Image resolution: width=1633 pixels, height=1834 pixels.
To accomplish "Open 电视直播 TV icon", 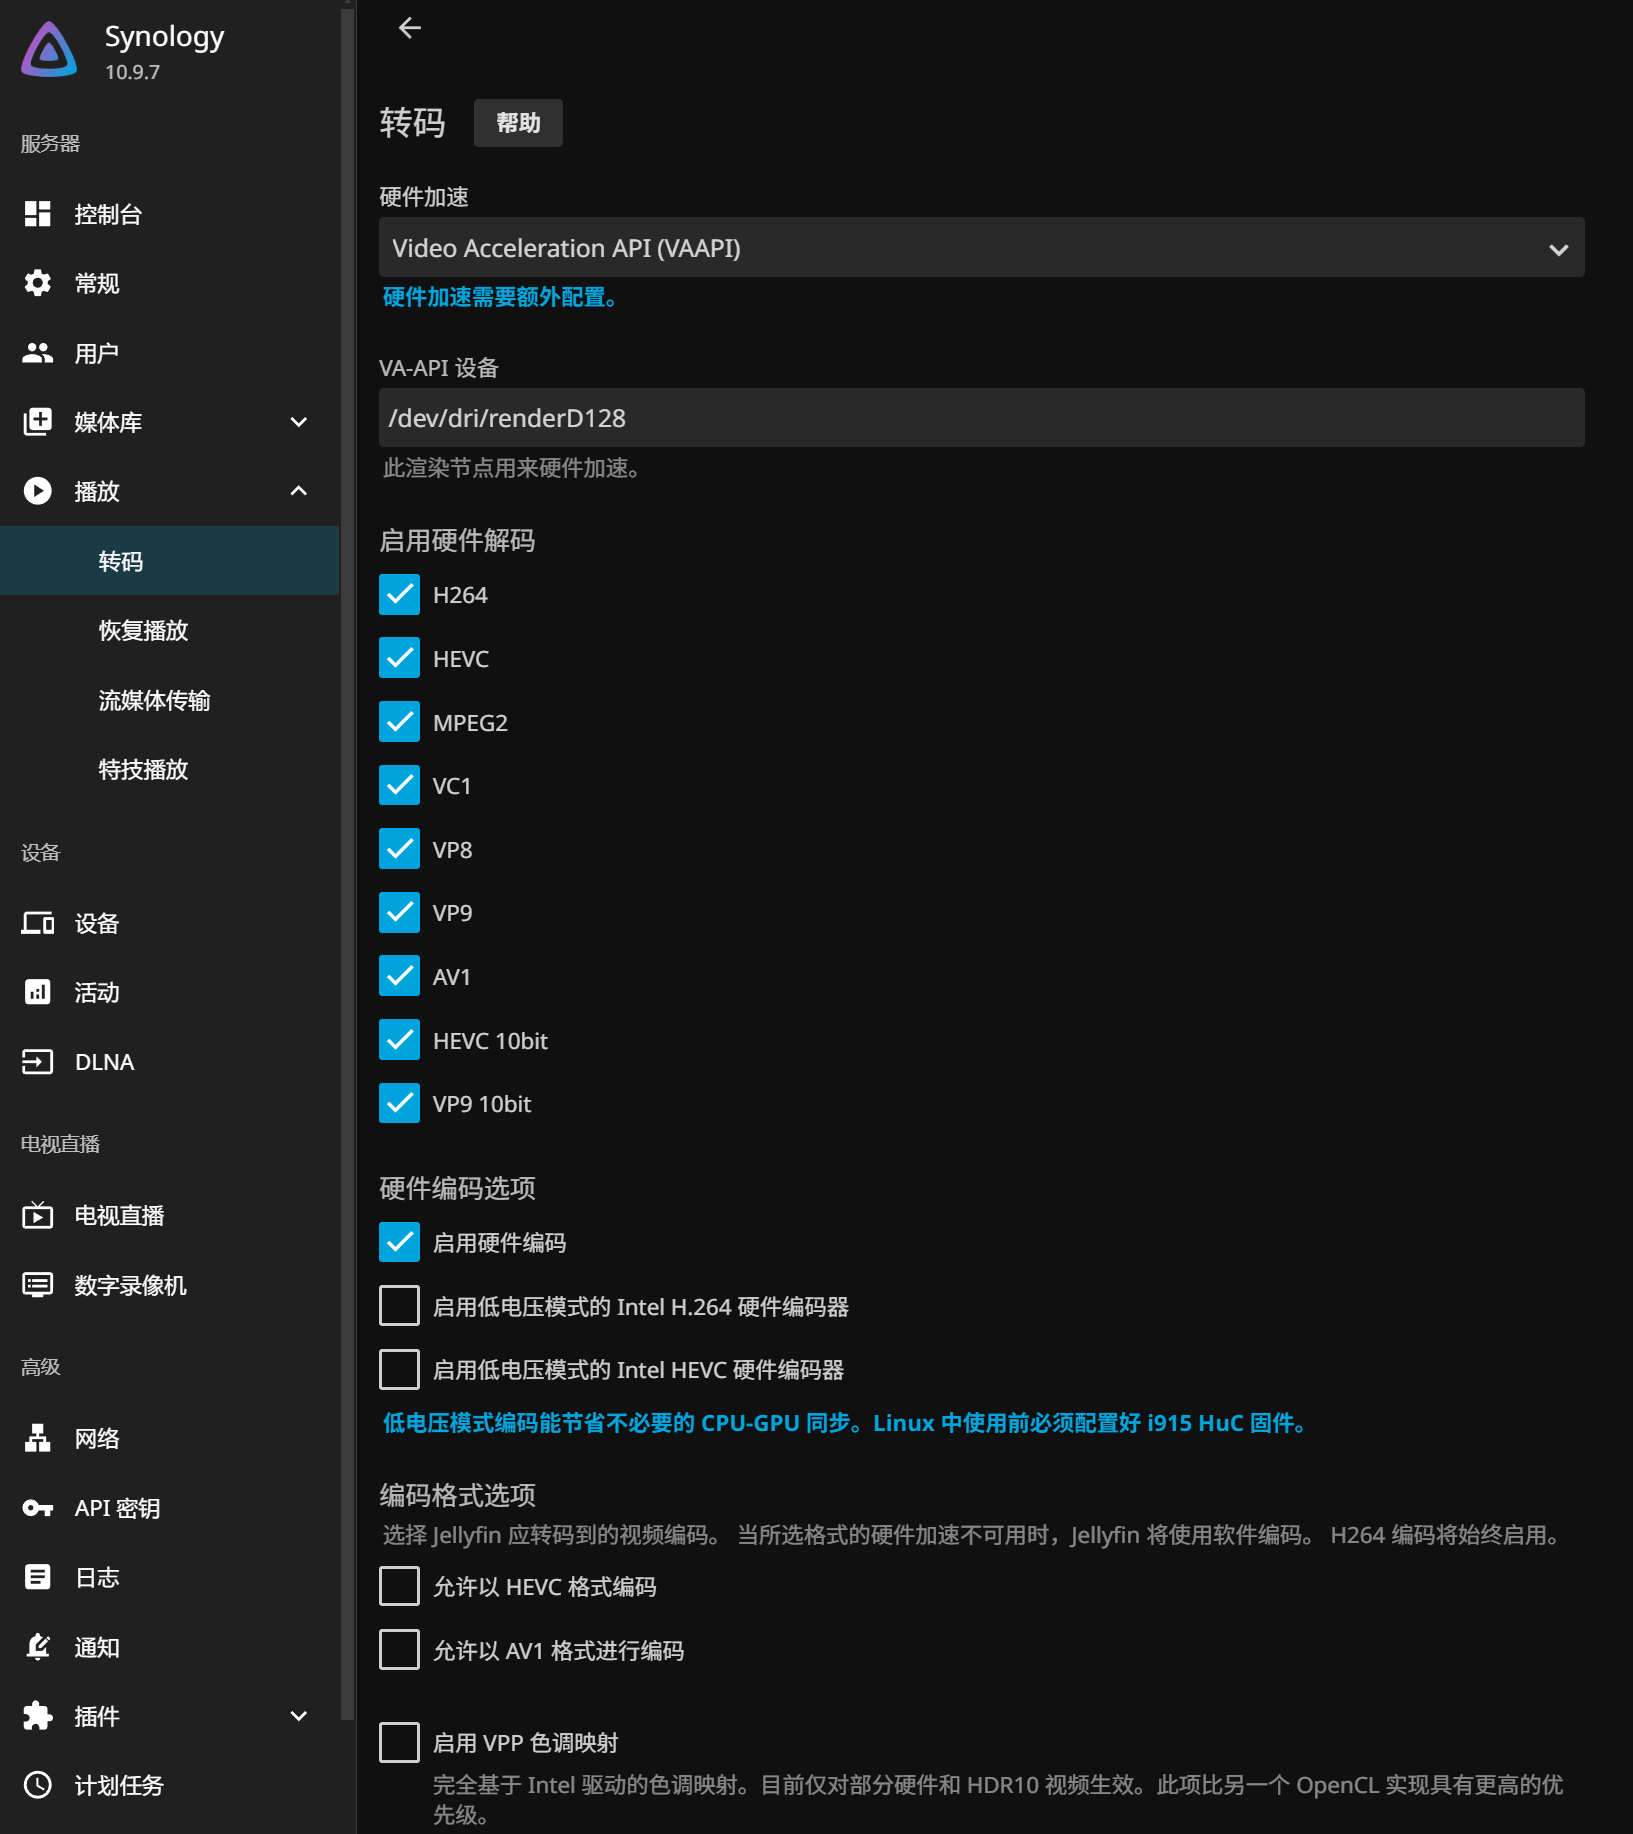I will [38, 1216].
